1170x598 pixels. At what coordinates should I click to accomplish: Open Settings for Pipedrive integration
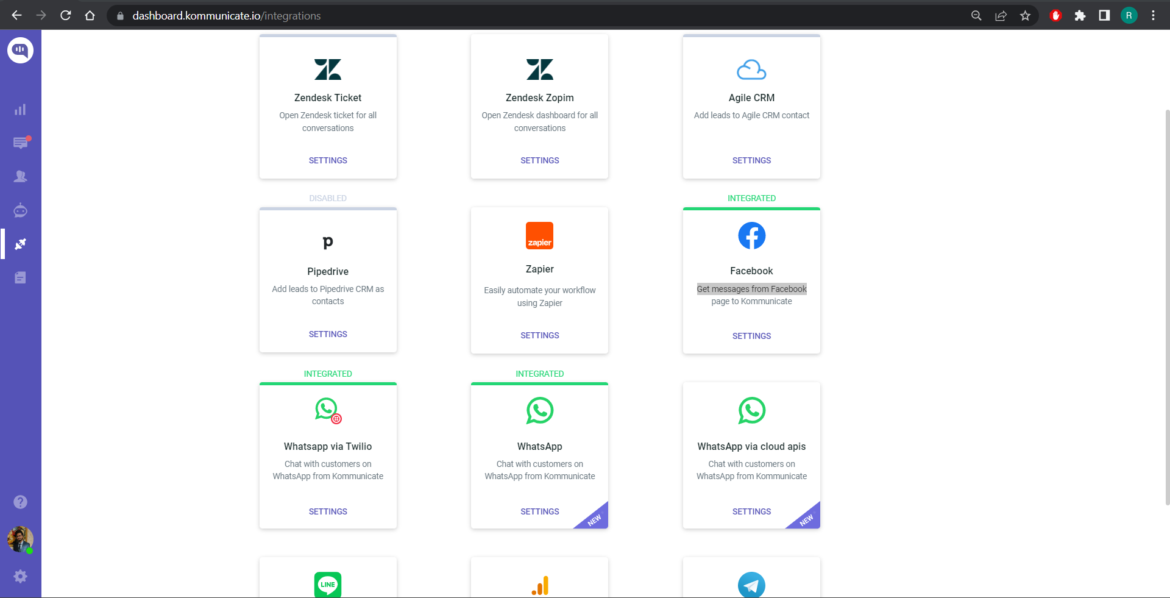[327, 333]
